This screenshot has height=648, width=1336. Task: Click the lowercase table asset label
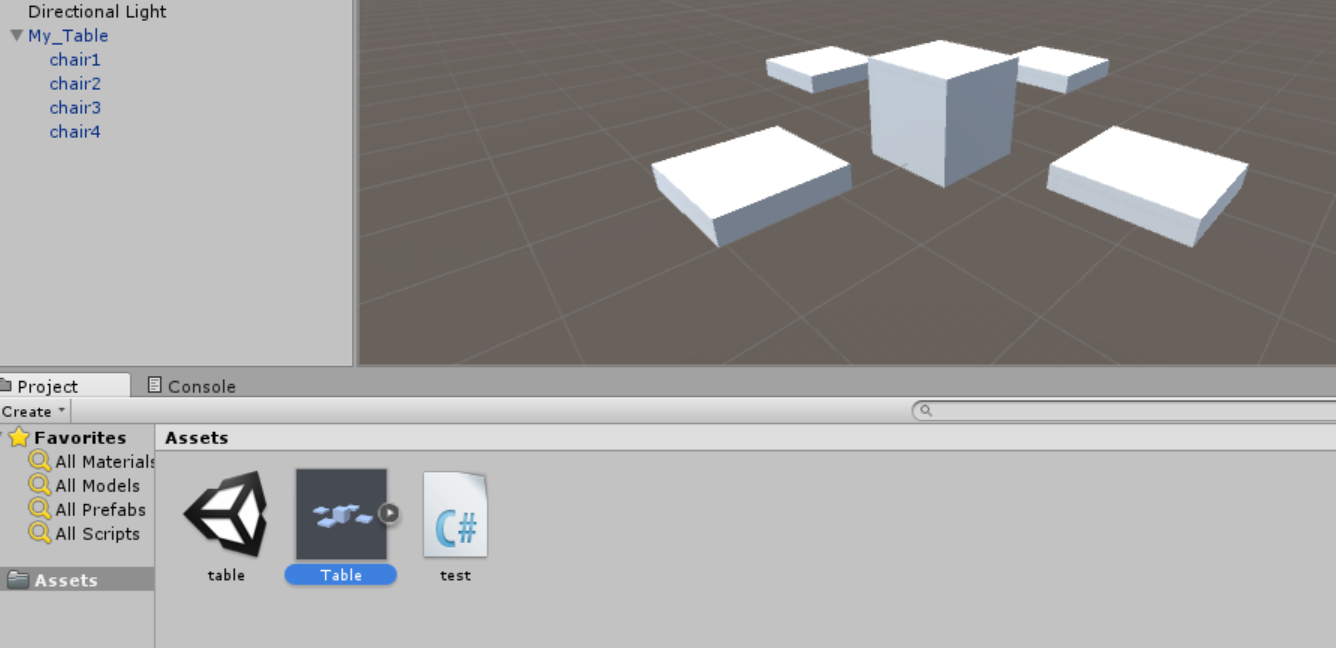pos(226,575)
